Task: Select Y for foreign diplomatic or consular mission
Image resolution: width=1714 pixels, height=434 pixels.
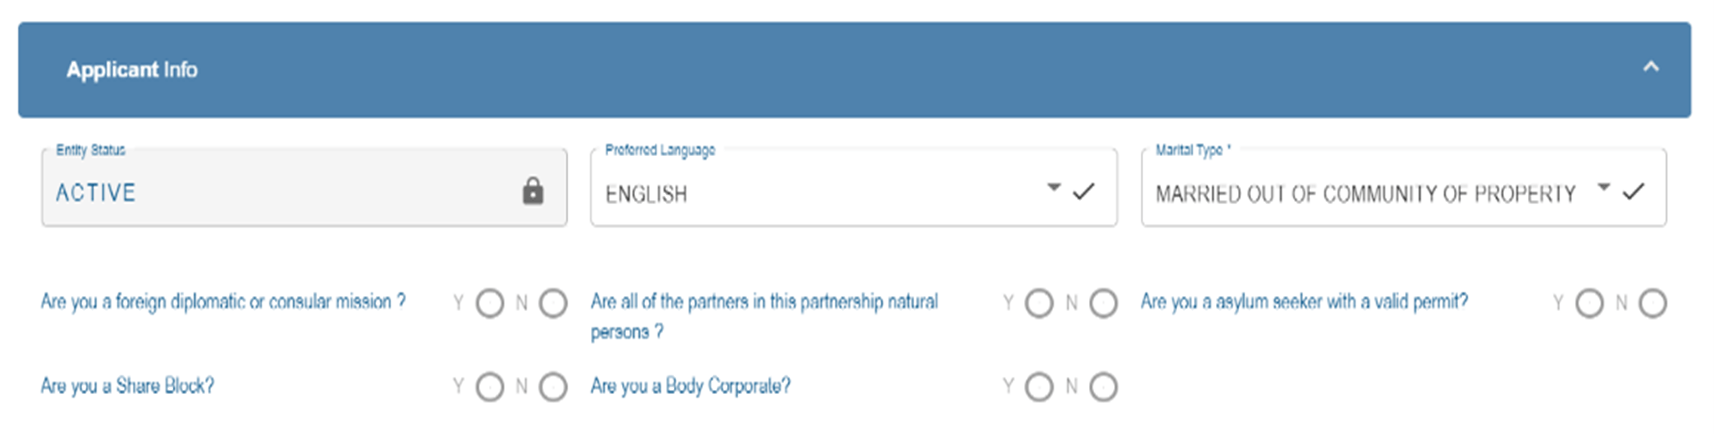Action: 490,303
